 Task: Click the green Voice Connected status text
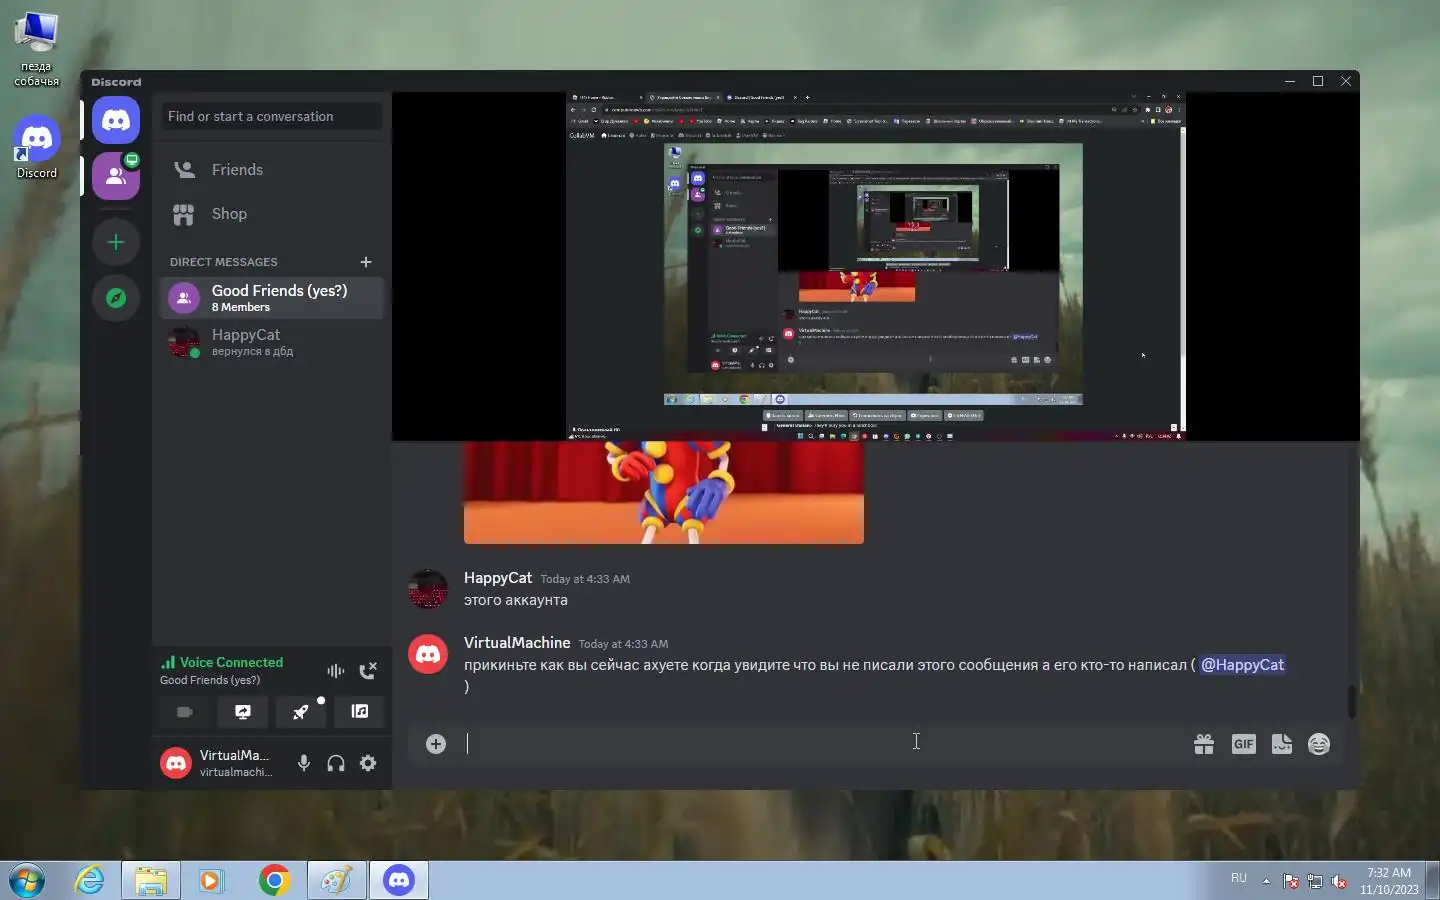tap(231, 662)
